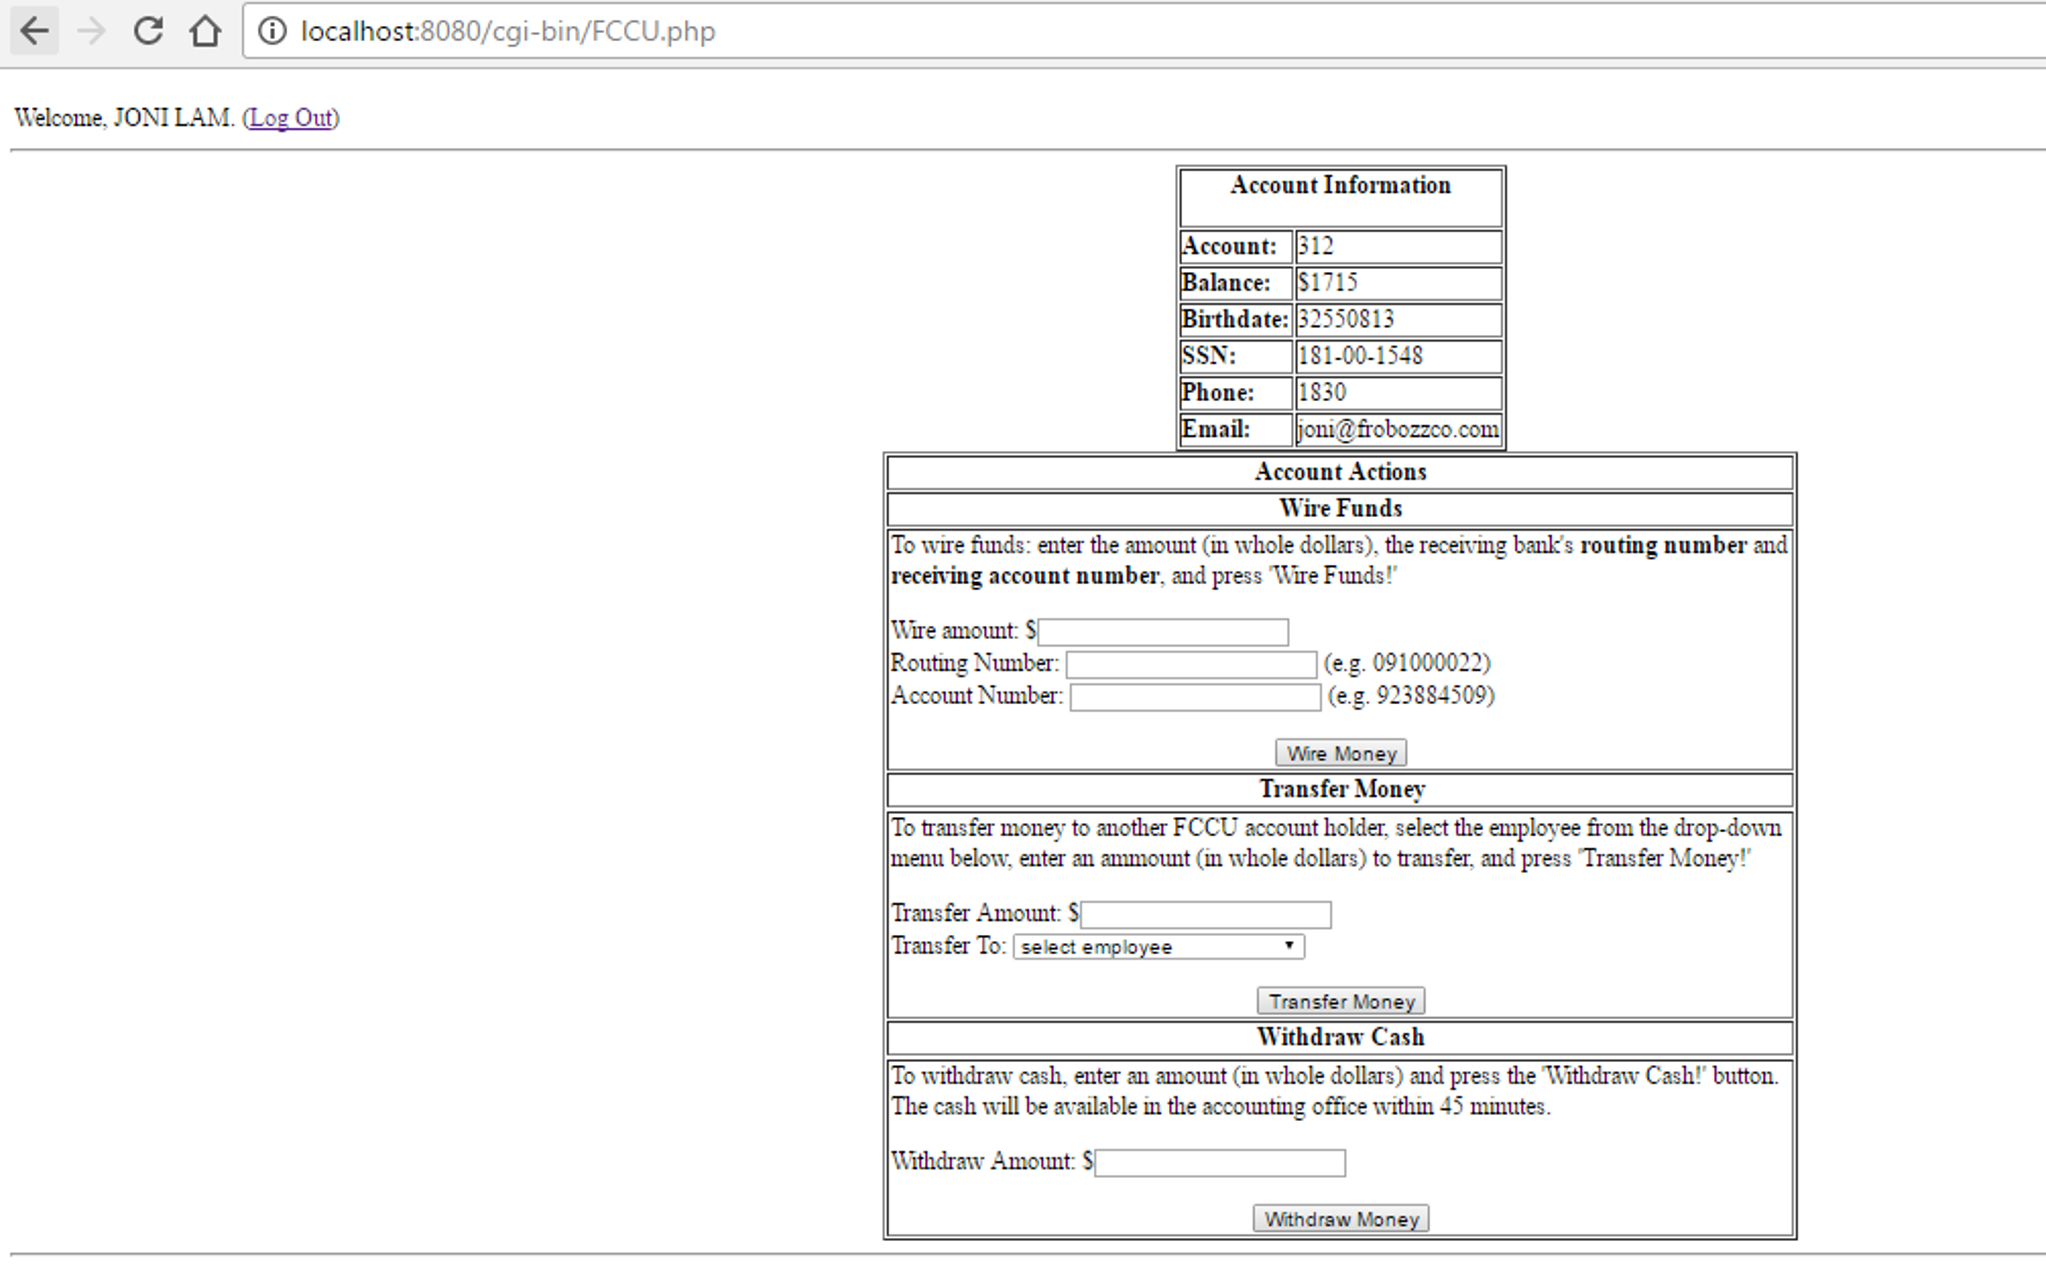Click the Birthdate: row label
This screenshot has width=2046, height=1273.
pos(1235,319)
